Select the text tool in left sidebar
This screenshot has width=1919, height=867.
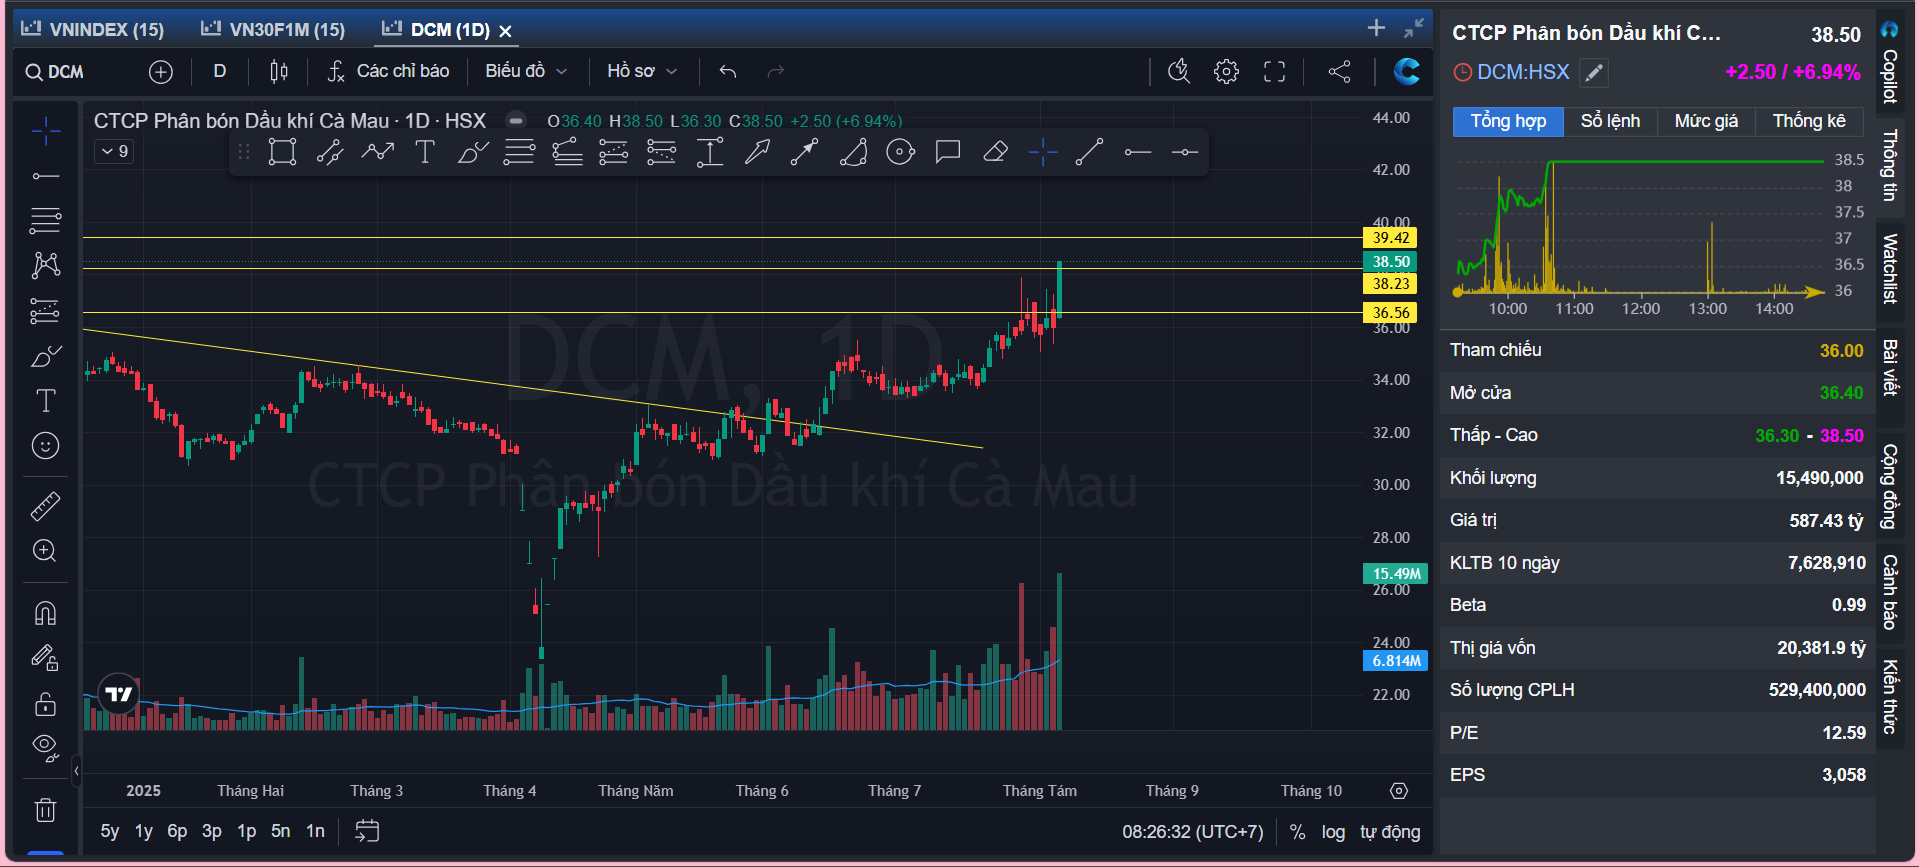click(x=45, y=401)
